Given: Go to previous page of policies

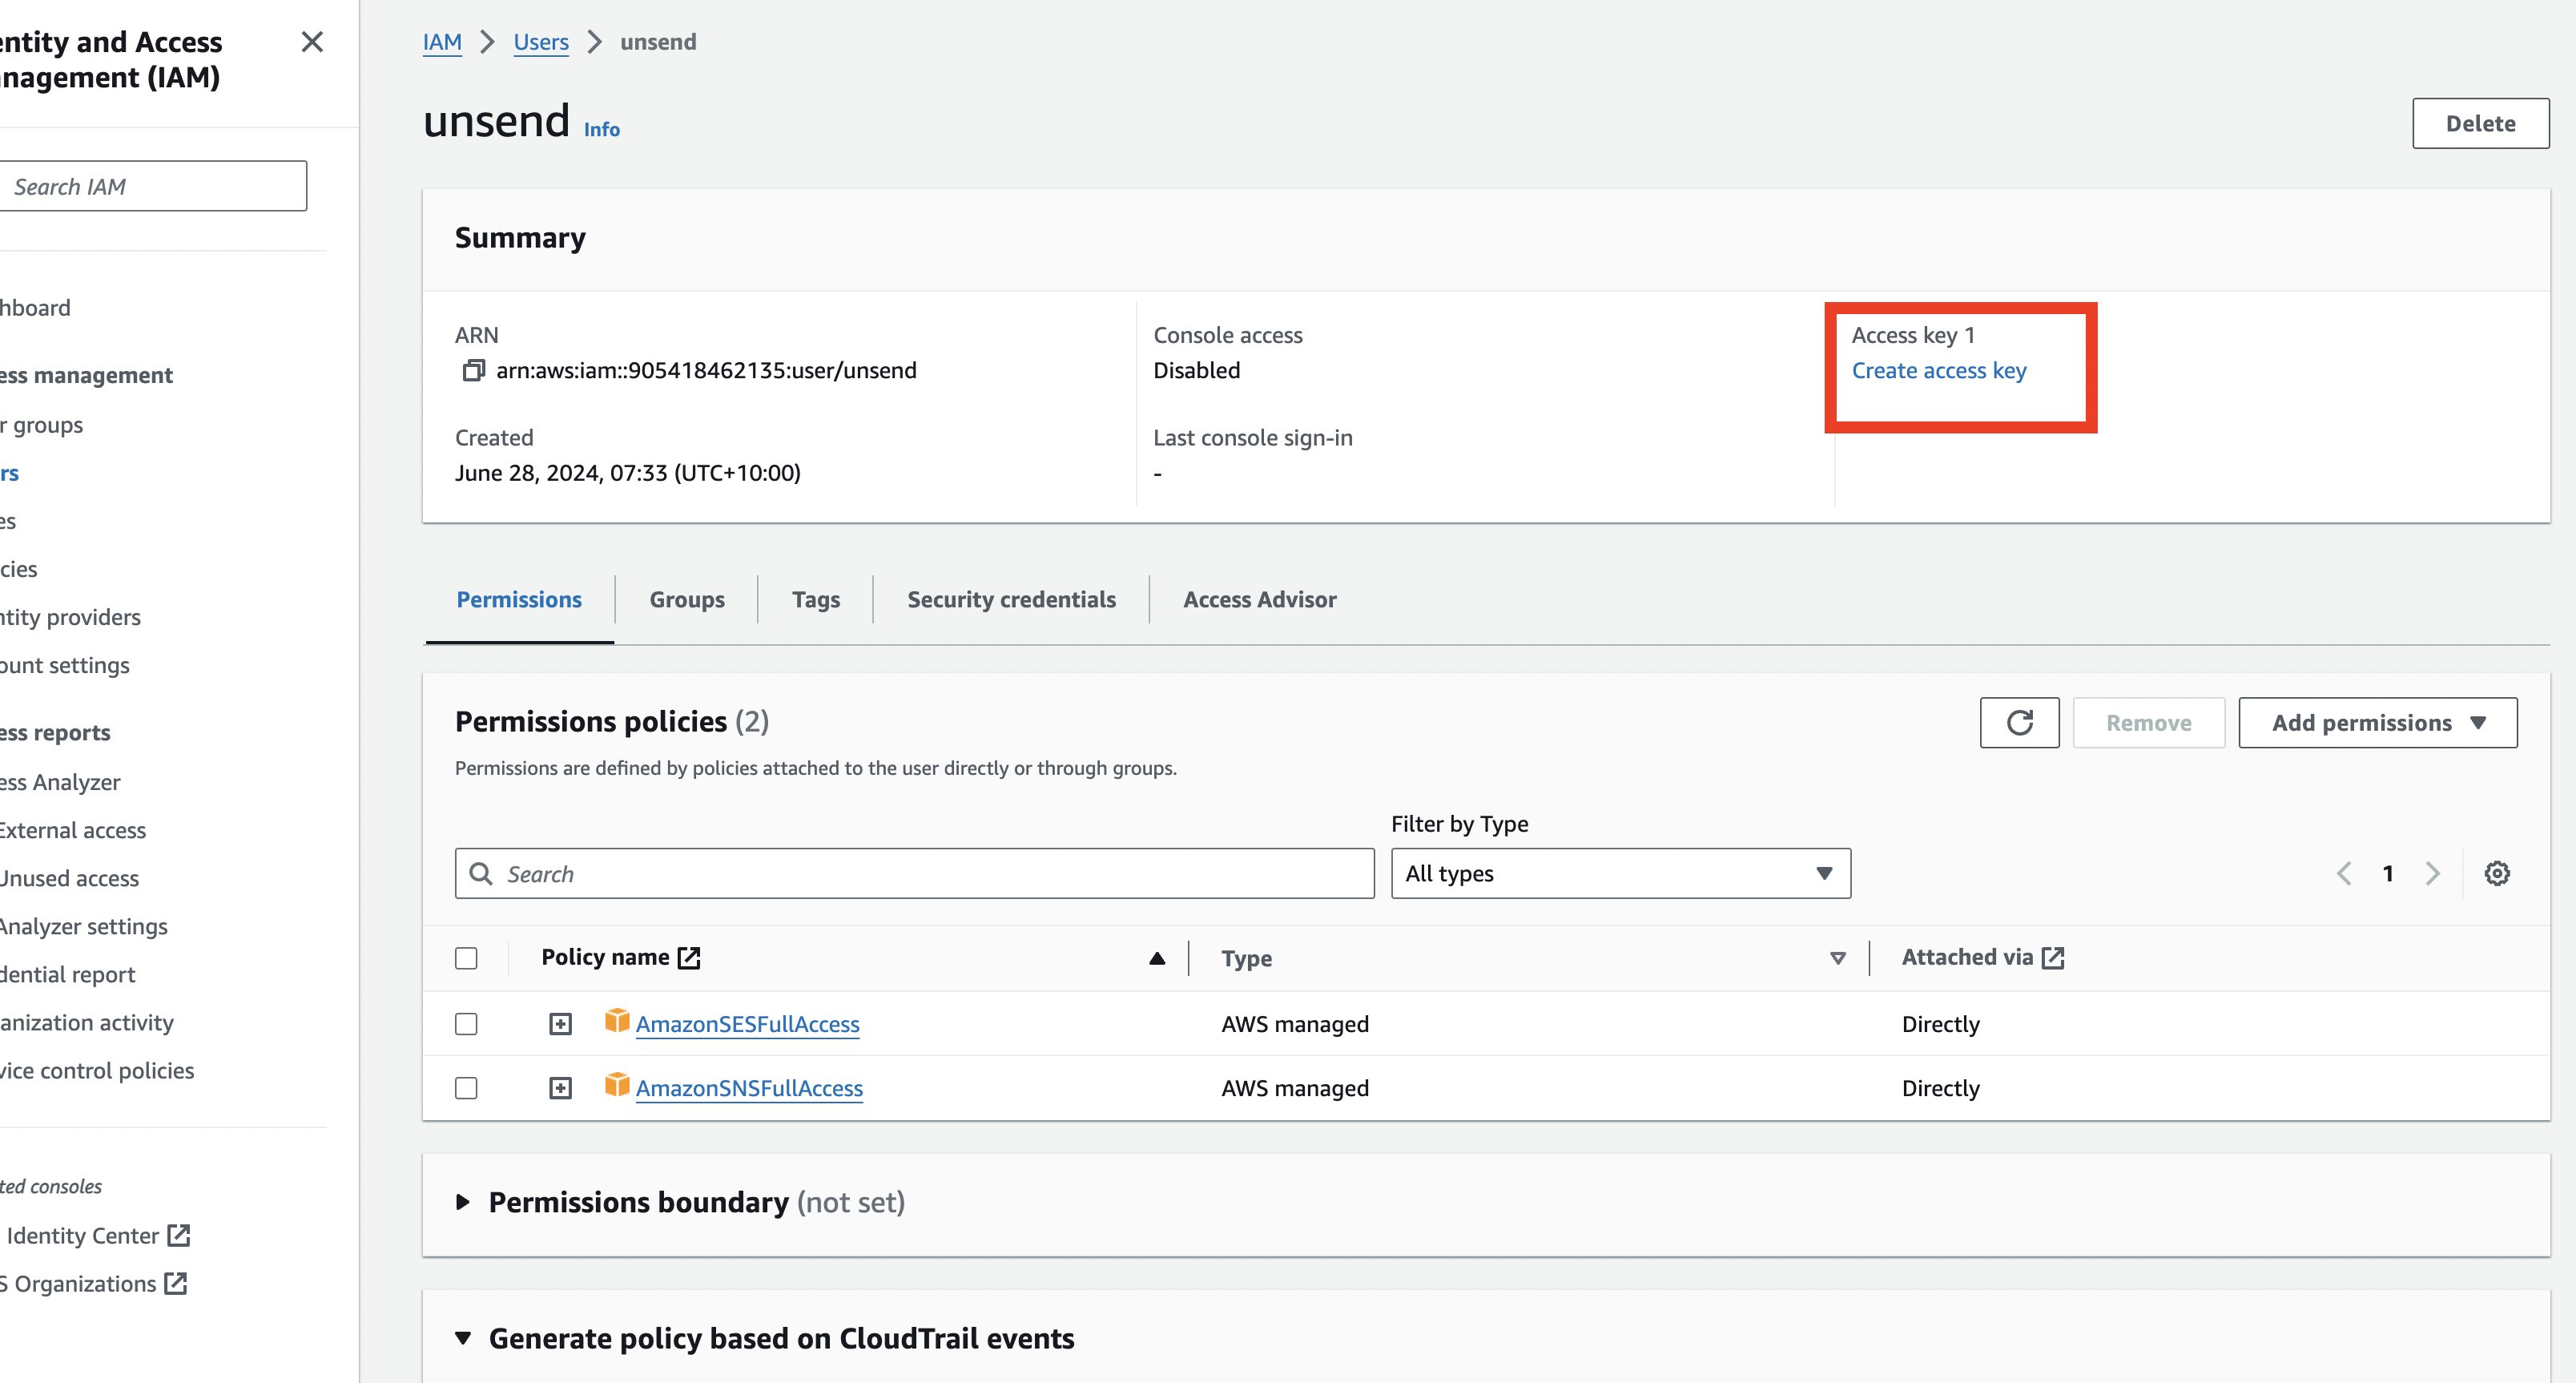Looking at the screenshot, I should click(2343, 873).
